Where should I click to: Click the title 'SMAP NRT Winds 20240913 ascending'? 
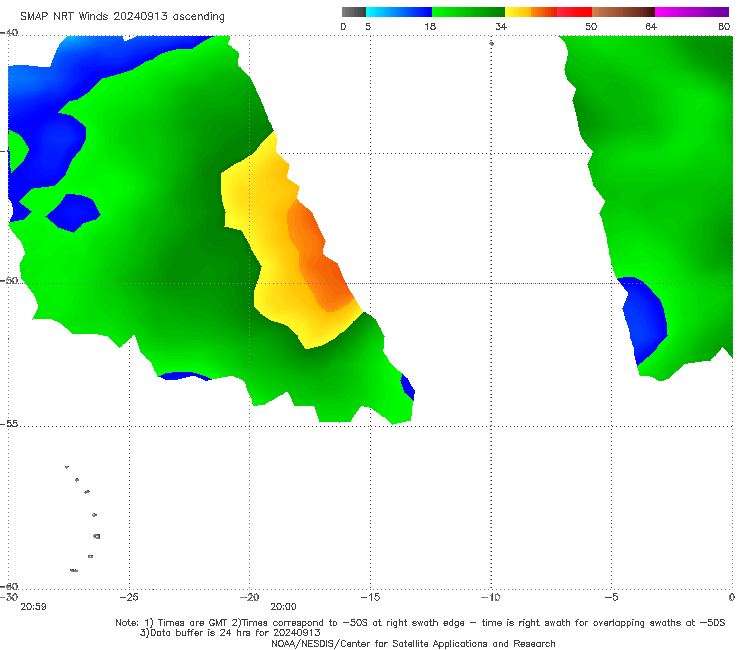[x=122, y=16]
